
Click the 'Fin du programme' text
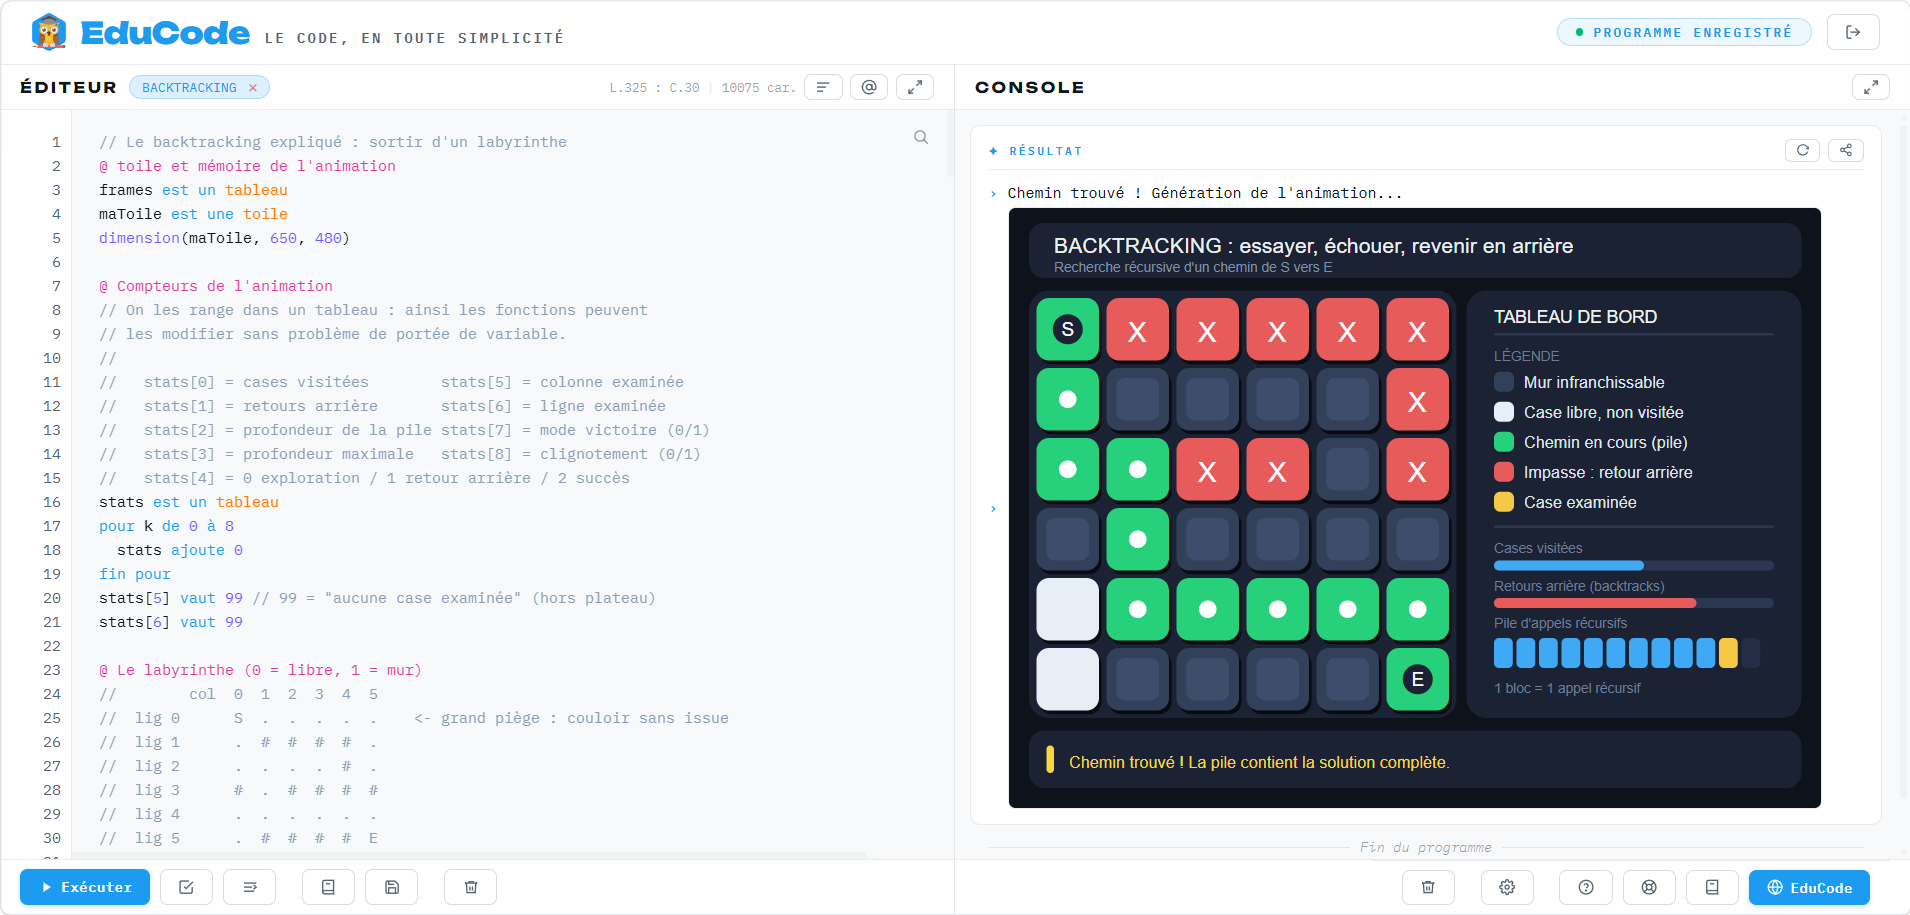(1425, 847)
